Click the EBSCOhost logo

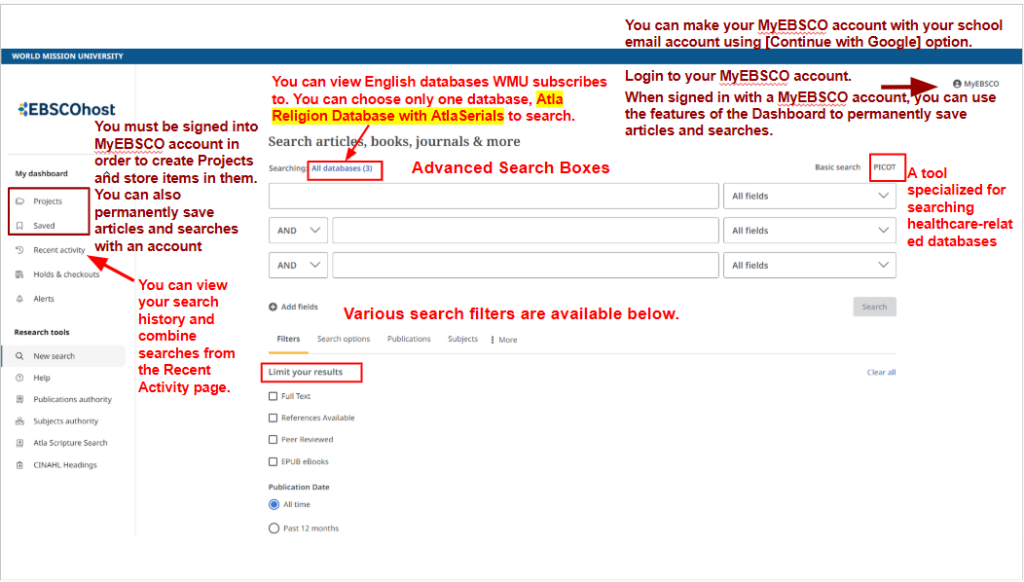67,109
